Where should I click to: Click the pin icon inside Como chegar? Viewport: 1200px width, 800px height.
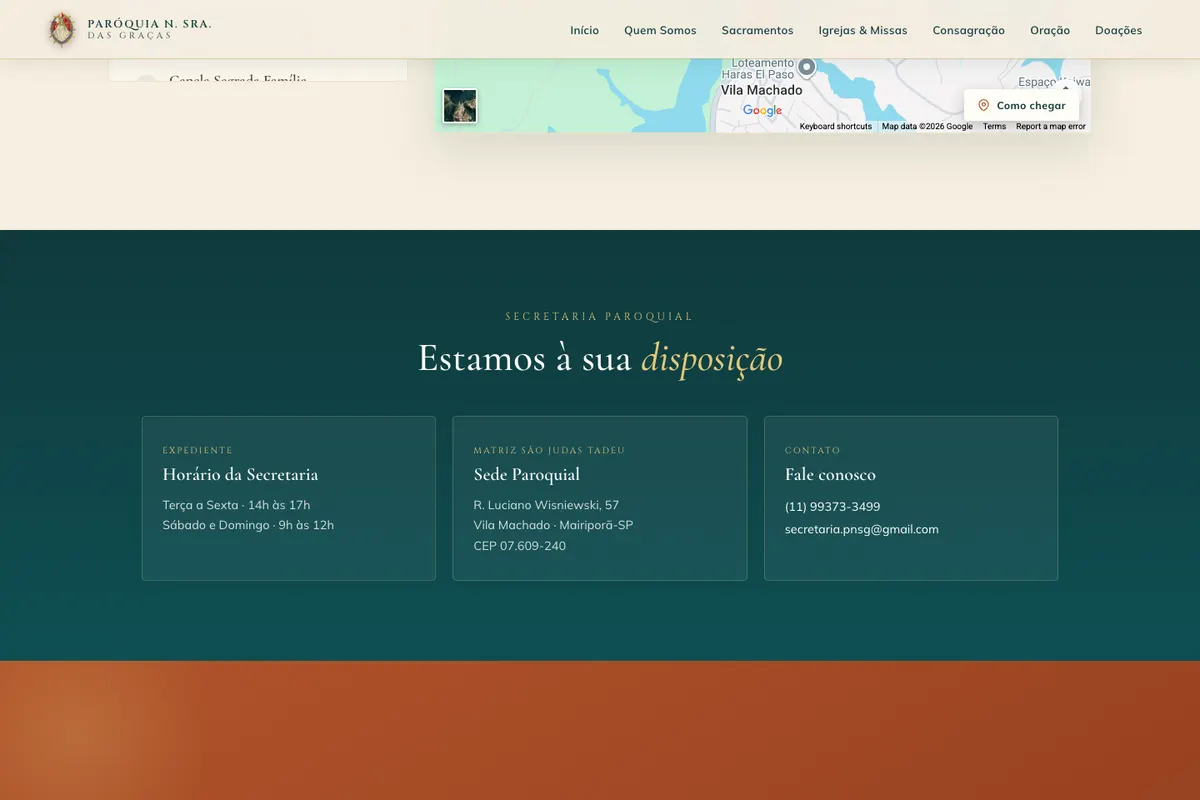pyautogui.click(x=983, y=105)
